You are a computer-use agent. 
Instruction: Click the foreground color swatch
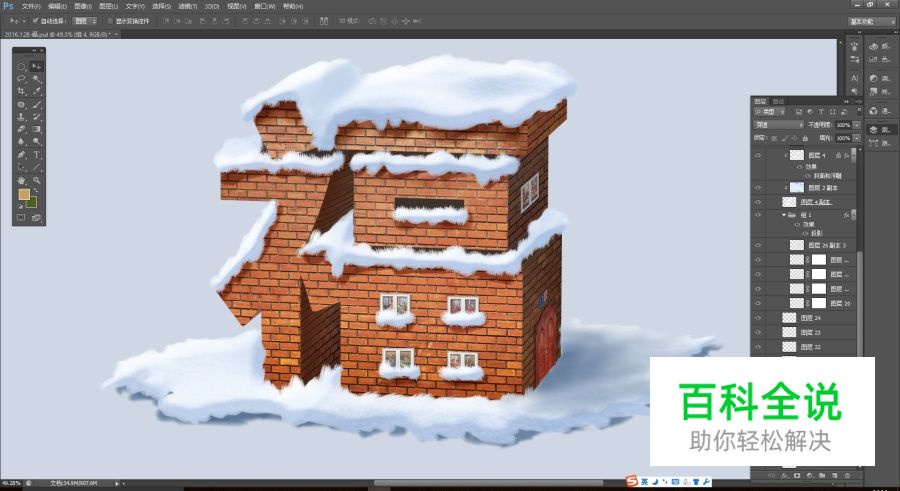pyautogui.click(x=23, y=194)
